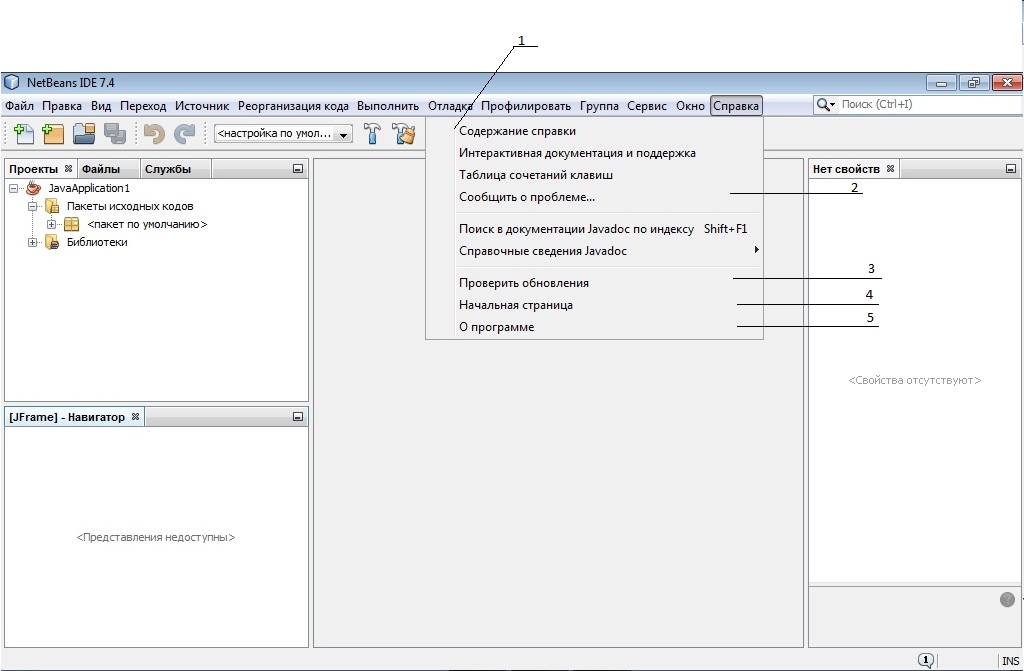
Task: Click the help question mark icon
Action: coord(1007,599)
